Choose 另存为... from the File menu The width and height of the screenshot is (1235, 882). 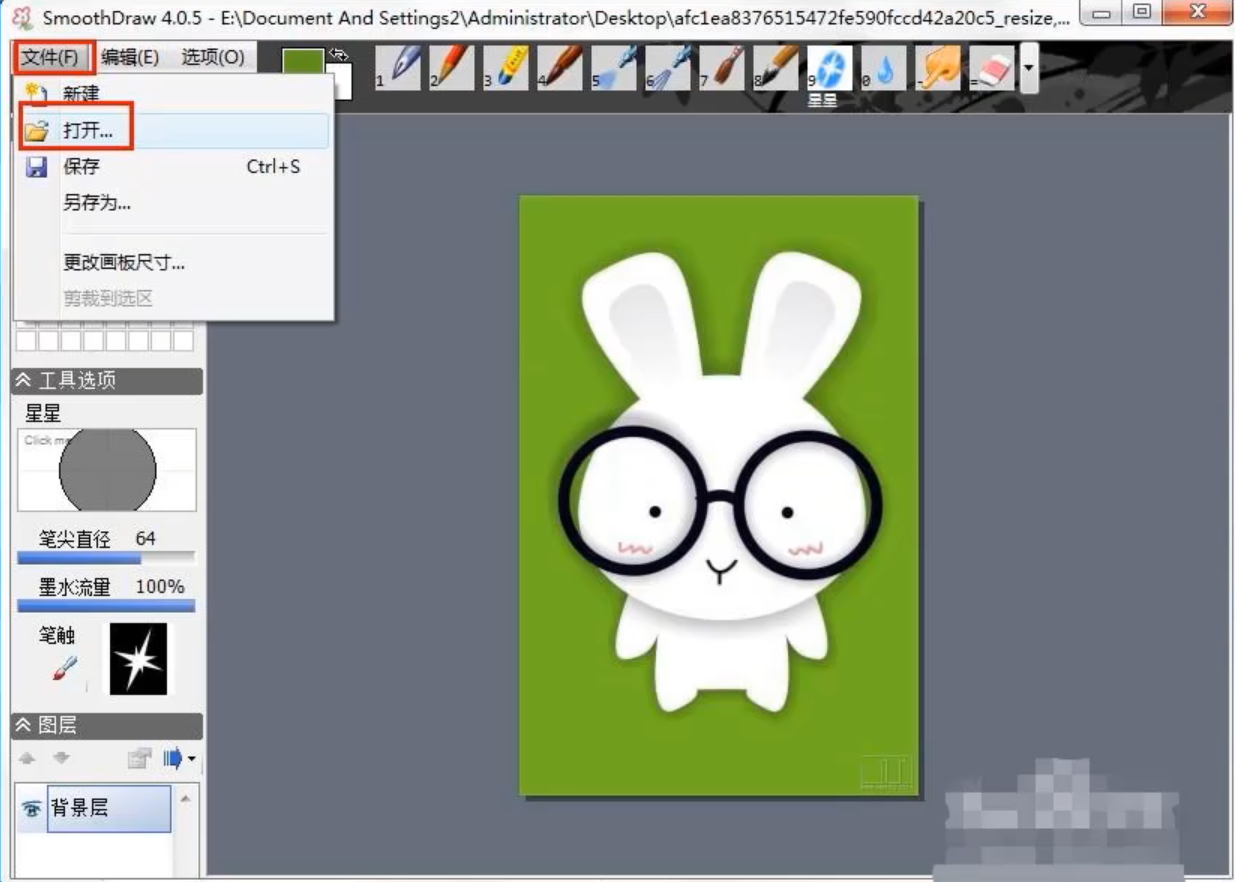point(97,203)
